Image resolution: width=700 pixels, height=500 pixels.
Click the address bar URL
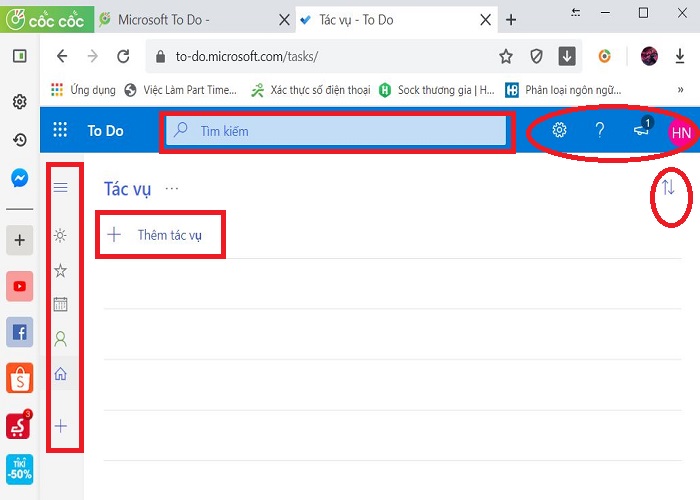pos(246,57)
